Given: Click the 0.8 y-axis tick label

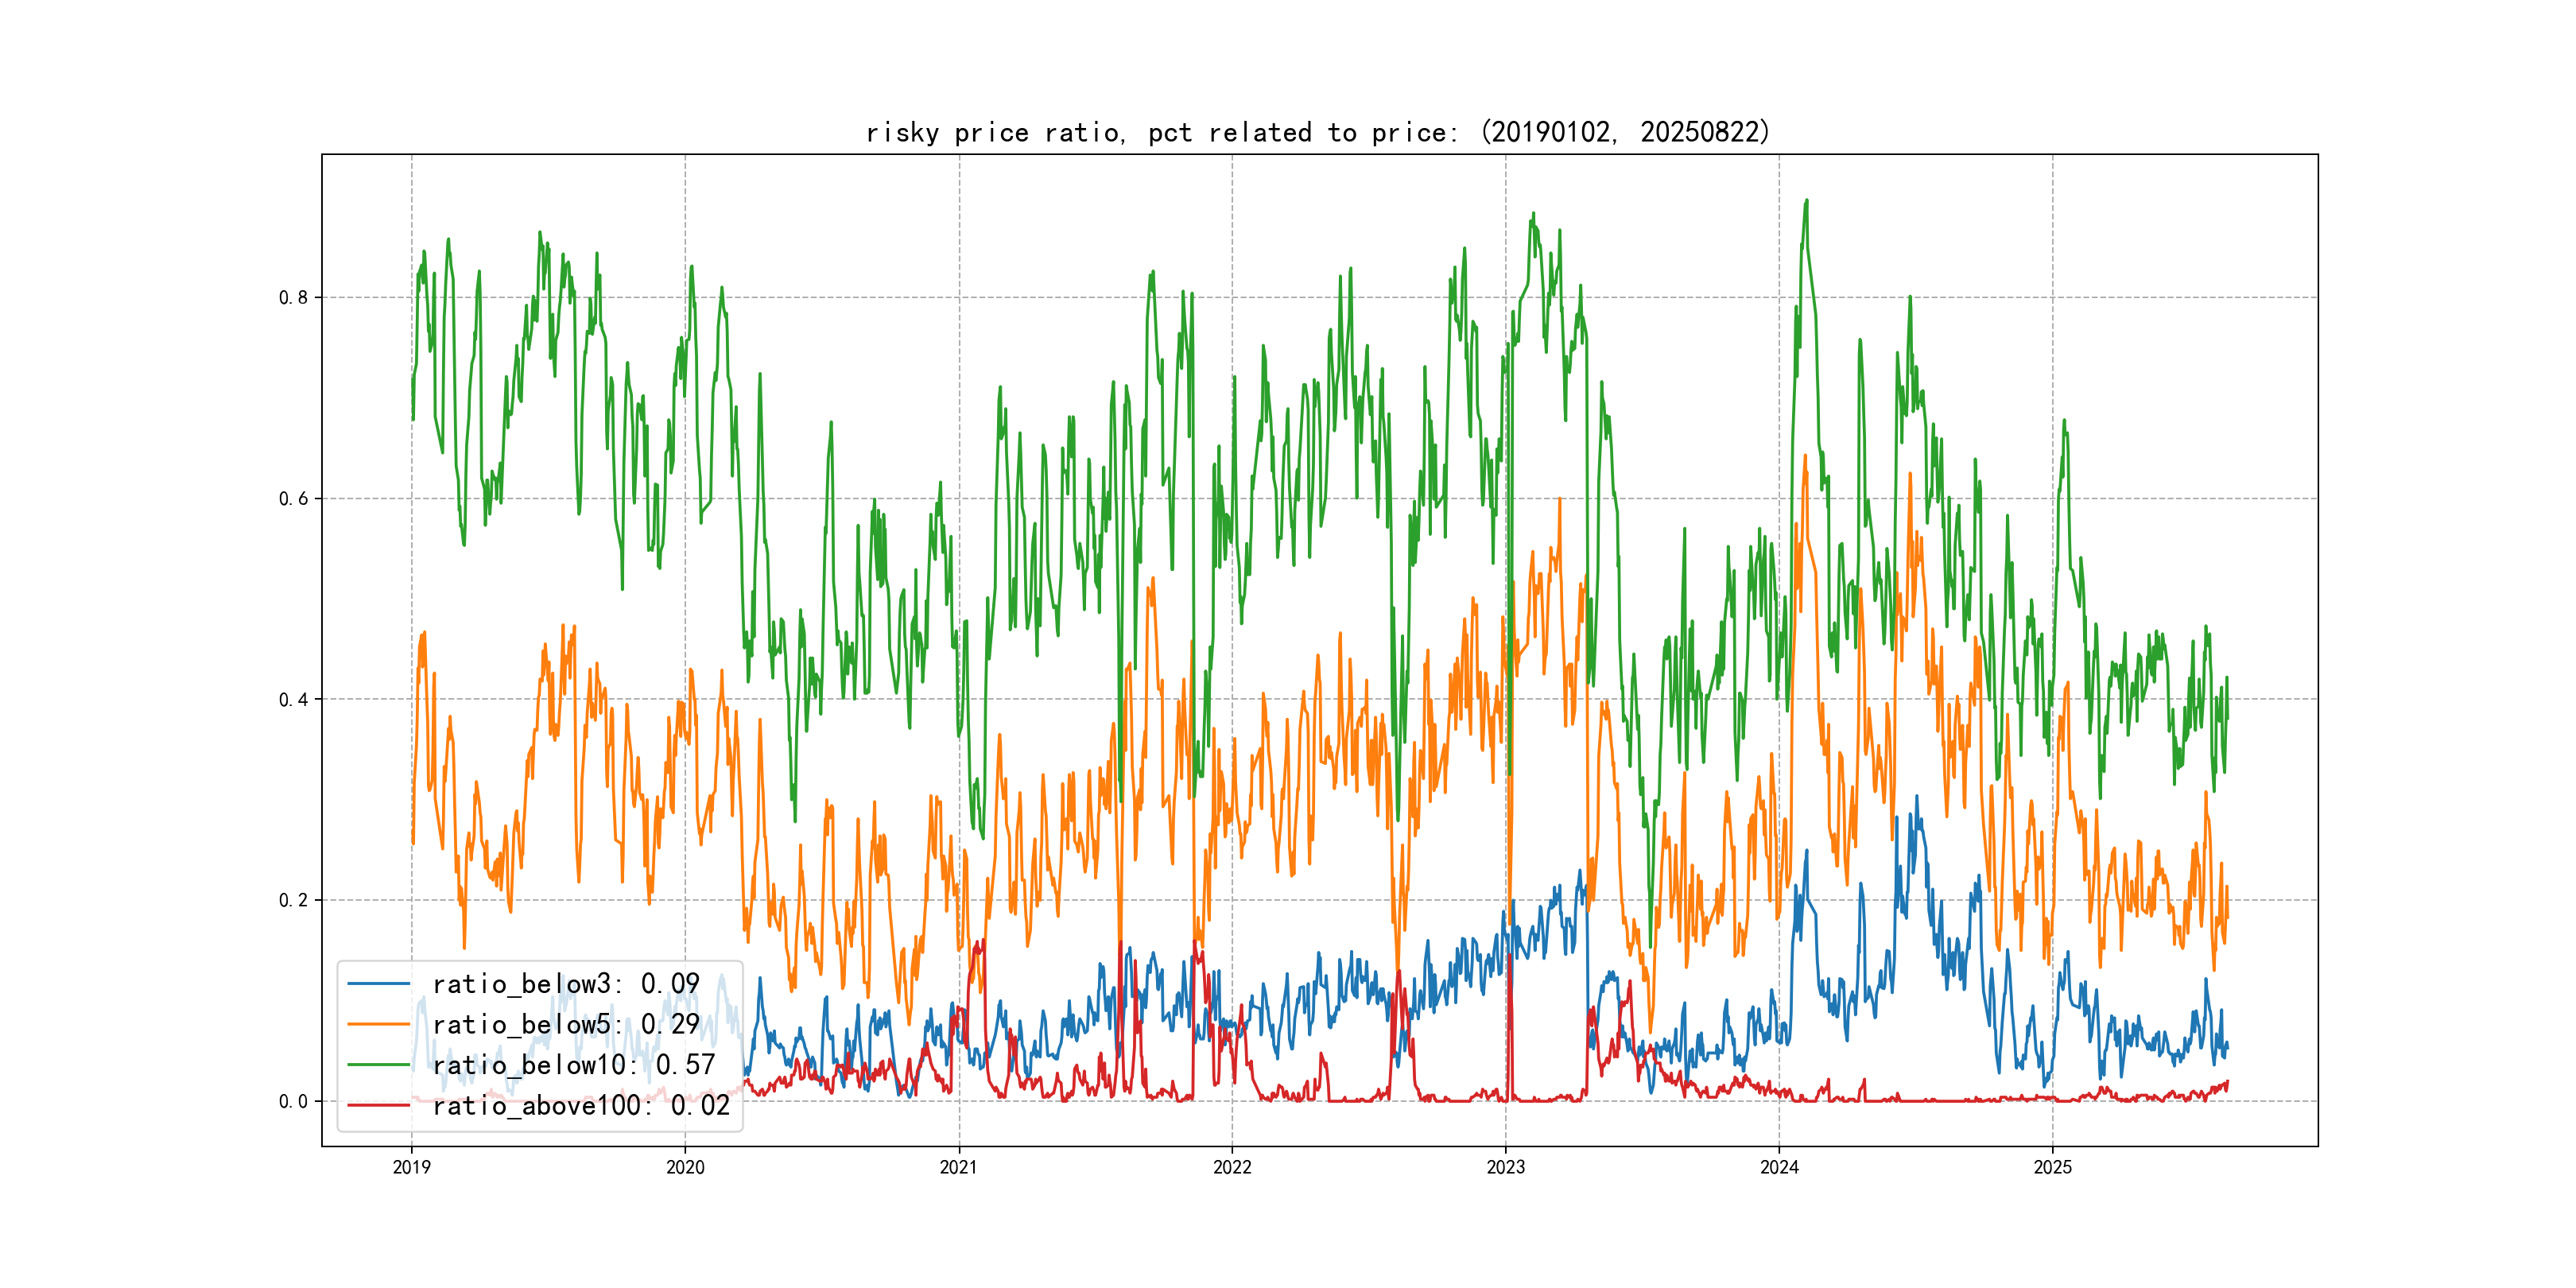Looking at the screenshot, I should click(293, 297).
